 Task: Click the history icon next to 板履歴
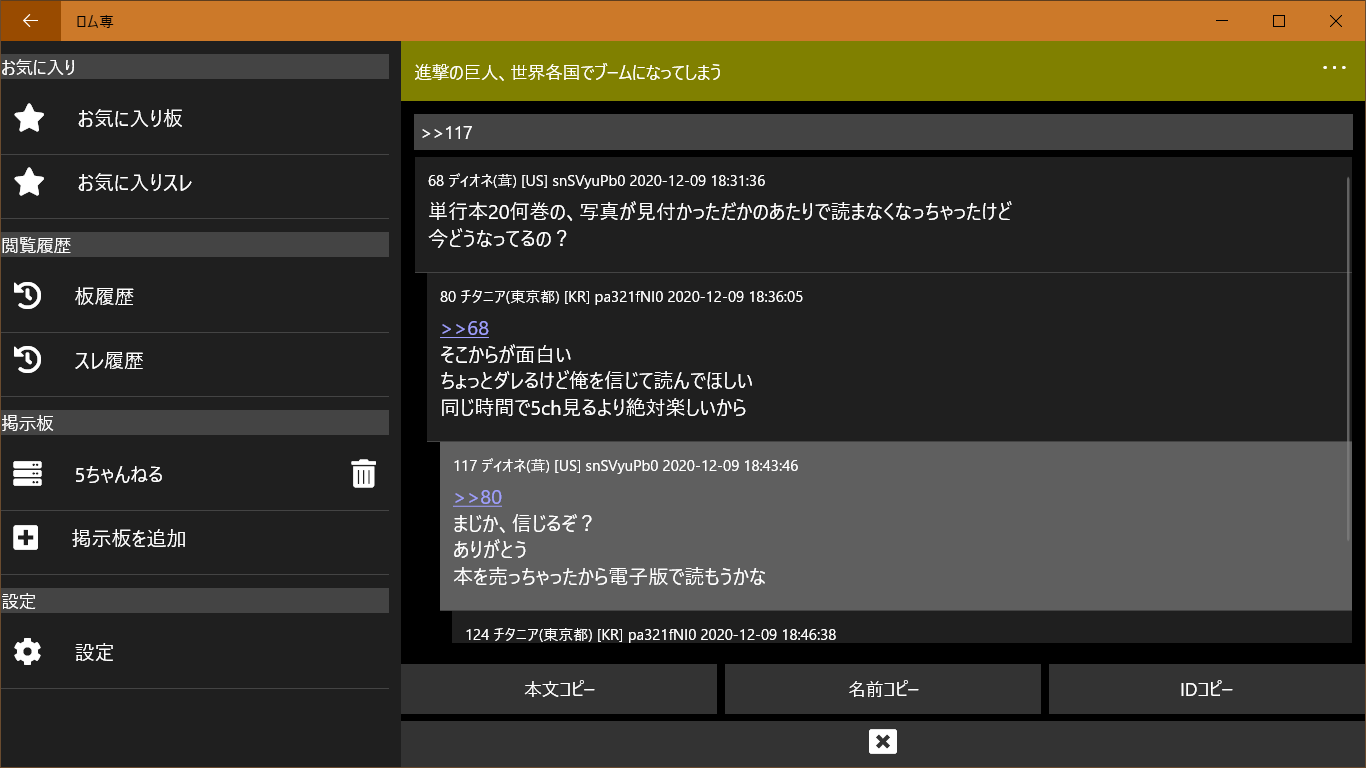pos(29,295)
